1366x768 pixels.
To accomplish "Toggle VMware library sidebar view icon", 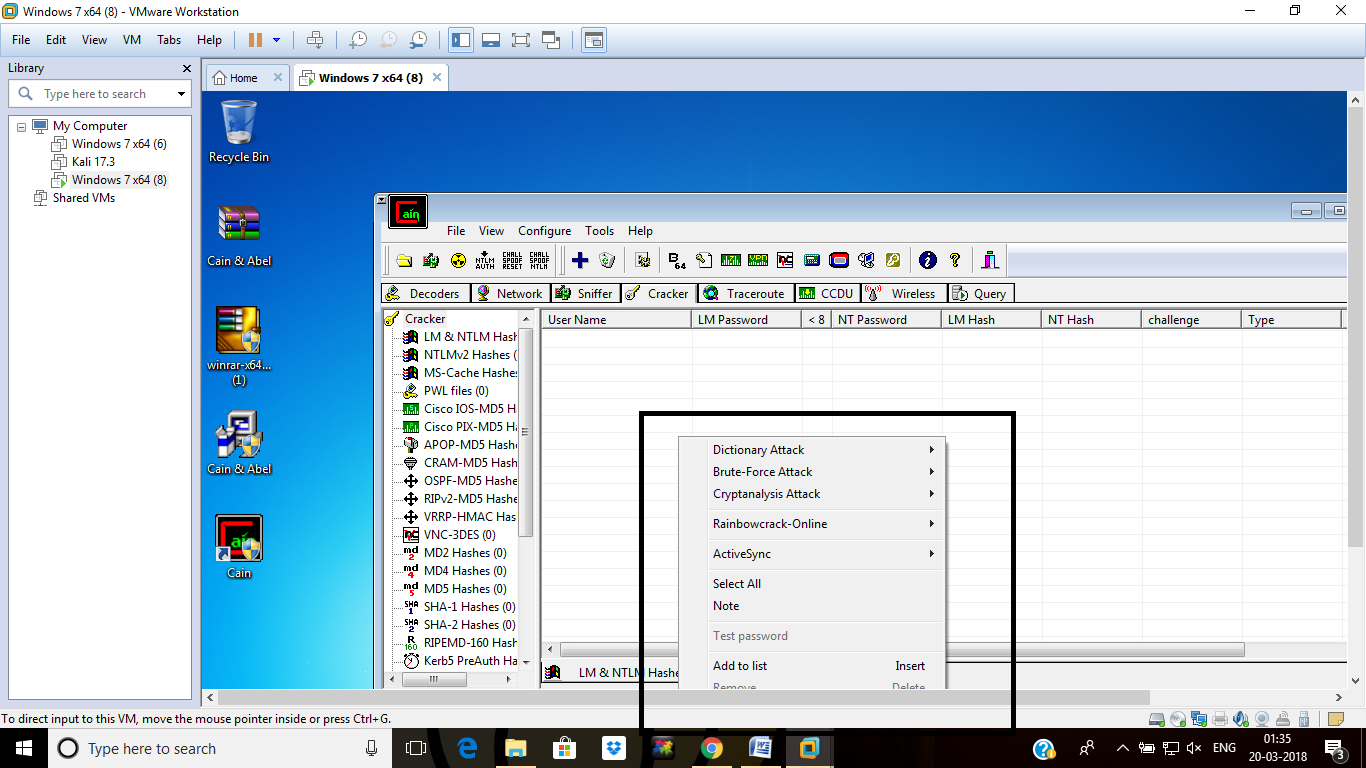I will point(461,40).
